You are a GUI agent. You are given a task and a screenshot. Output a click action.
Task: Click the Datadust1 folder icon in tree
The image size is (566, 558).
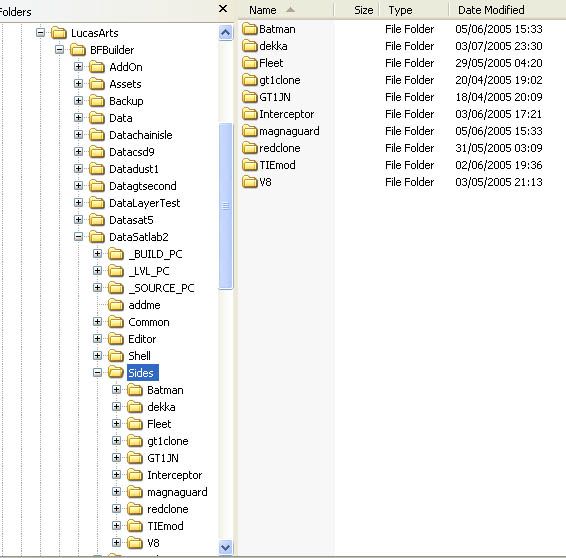coord(97,169)
